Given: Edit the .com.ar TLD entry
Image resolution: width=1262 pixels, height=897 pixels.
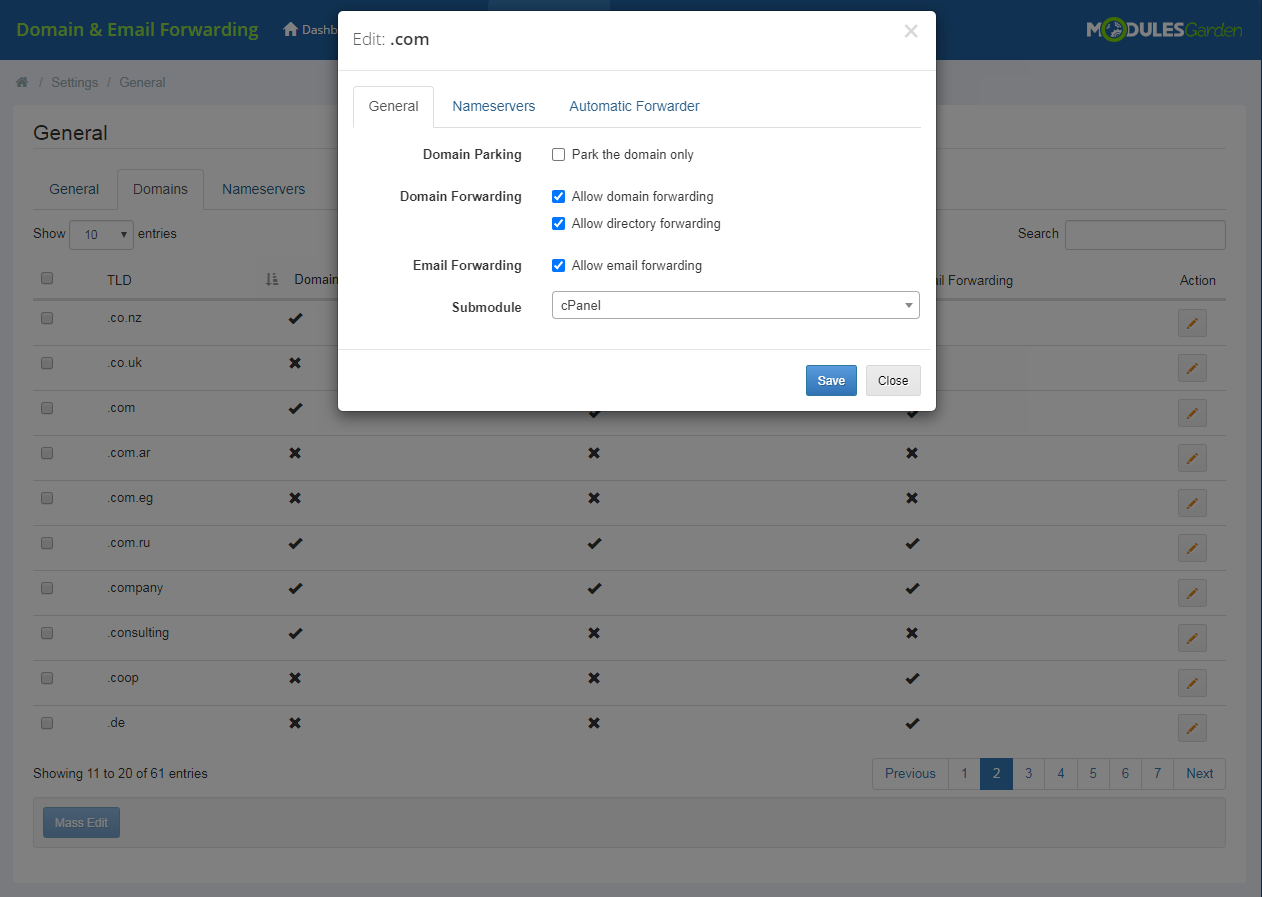Looking at the screenshot, I should (x=1191, y=458).
